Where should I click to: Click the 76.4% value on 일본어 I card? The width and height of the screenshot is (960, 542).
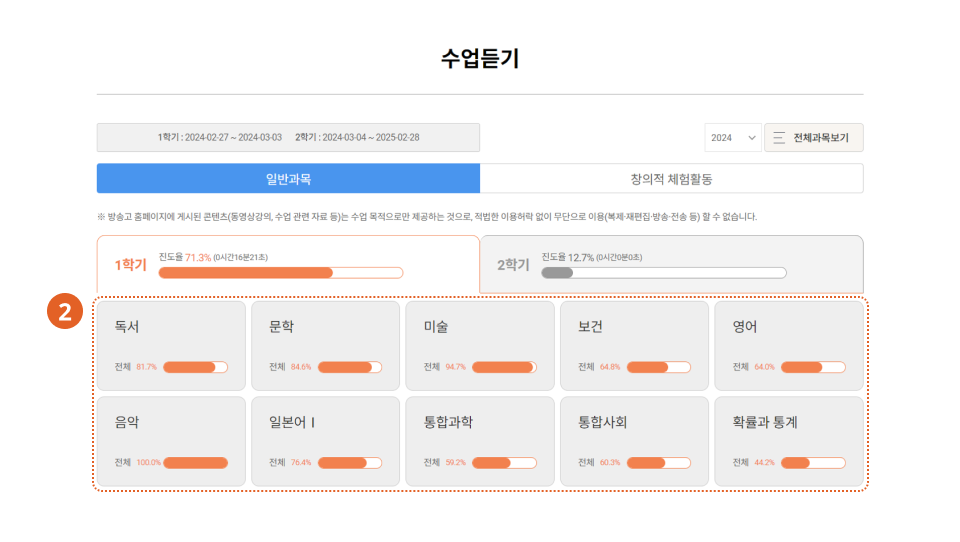point(301,462)
